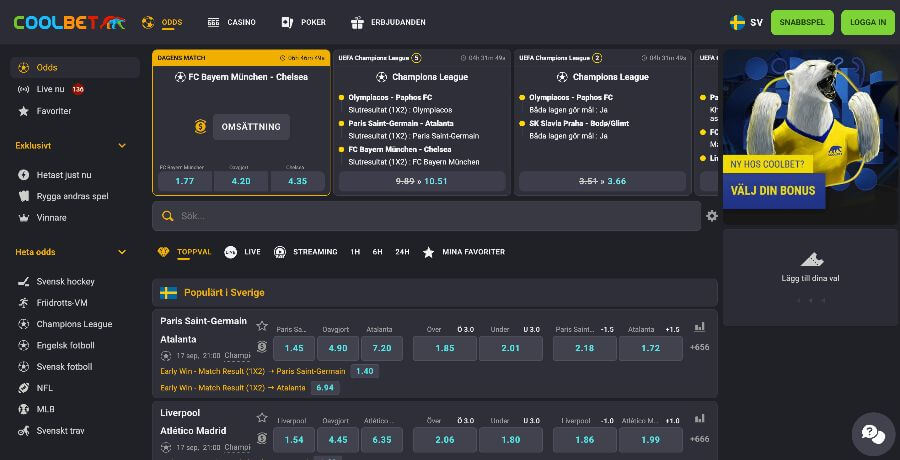Image resolution: width=900 pixels, height=460 pixels.
Task: Open Favoriter in the left sidebar
Action: point(53,111)
